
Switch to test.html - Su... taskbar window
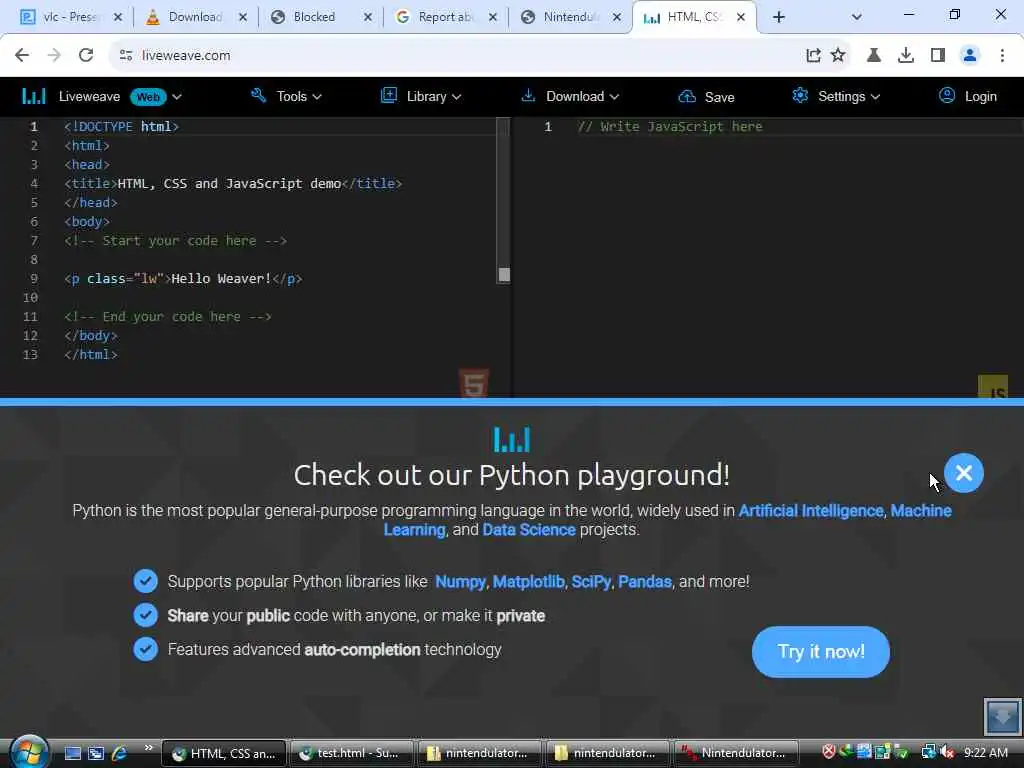click(351, 753)
